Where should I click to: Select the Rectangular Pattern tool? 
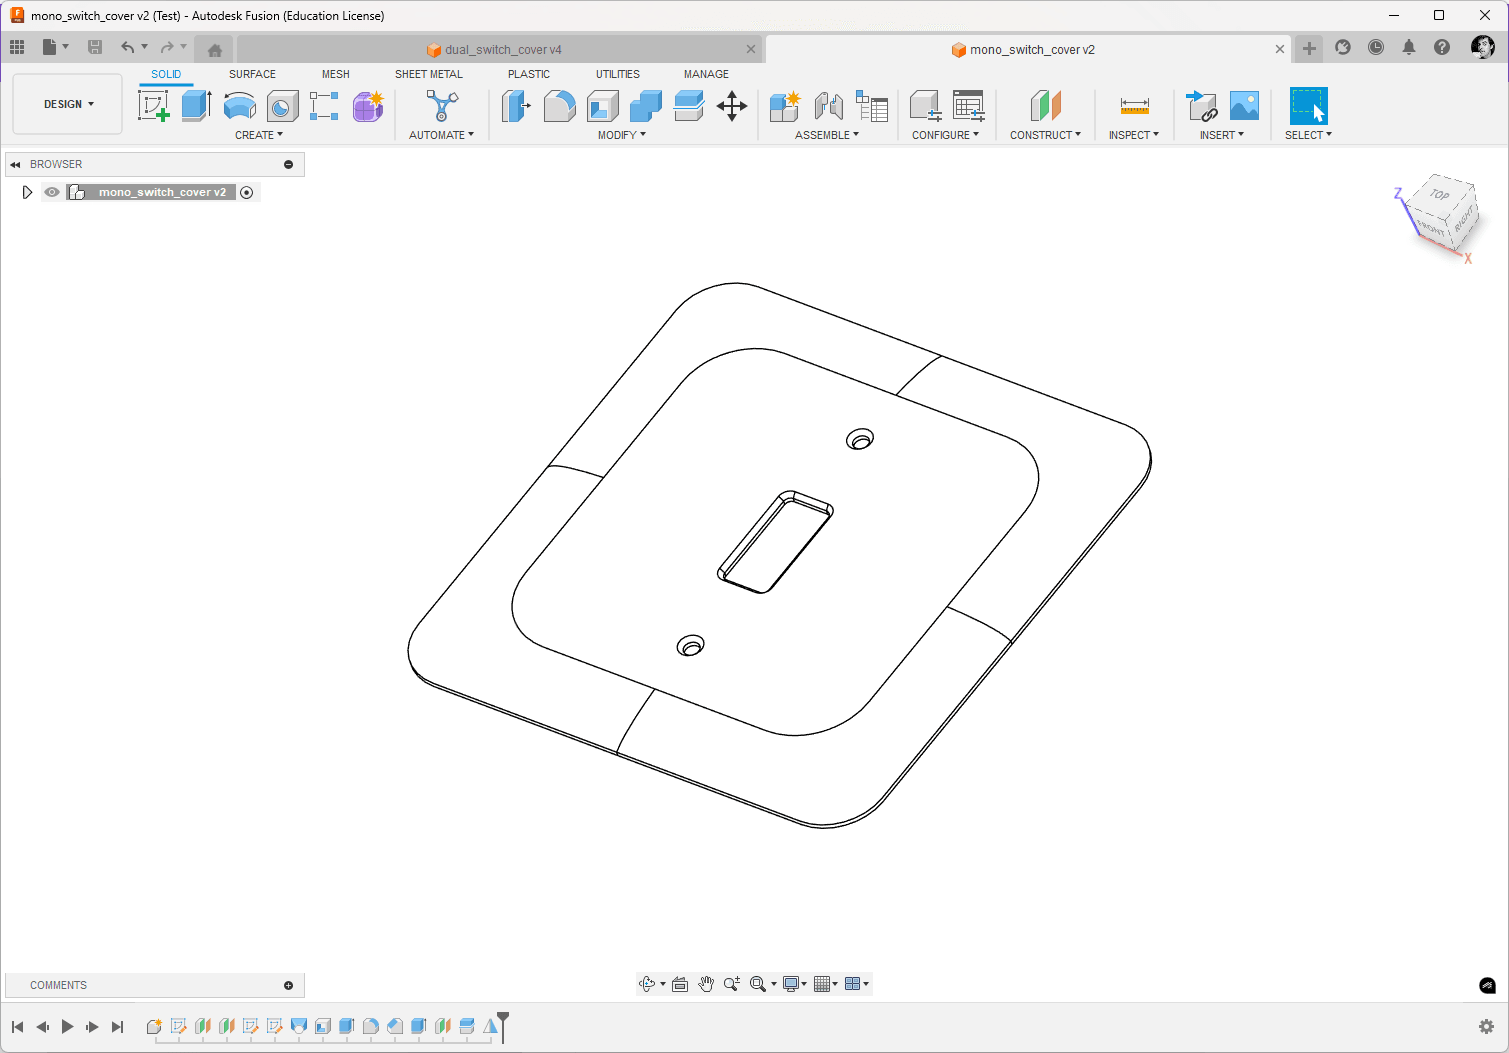324,106
